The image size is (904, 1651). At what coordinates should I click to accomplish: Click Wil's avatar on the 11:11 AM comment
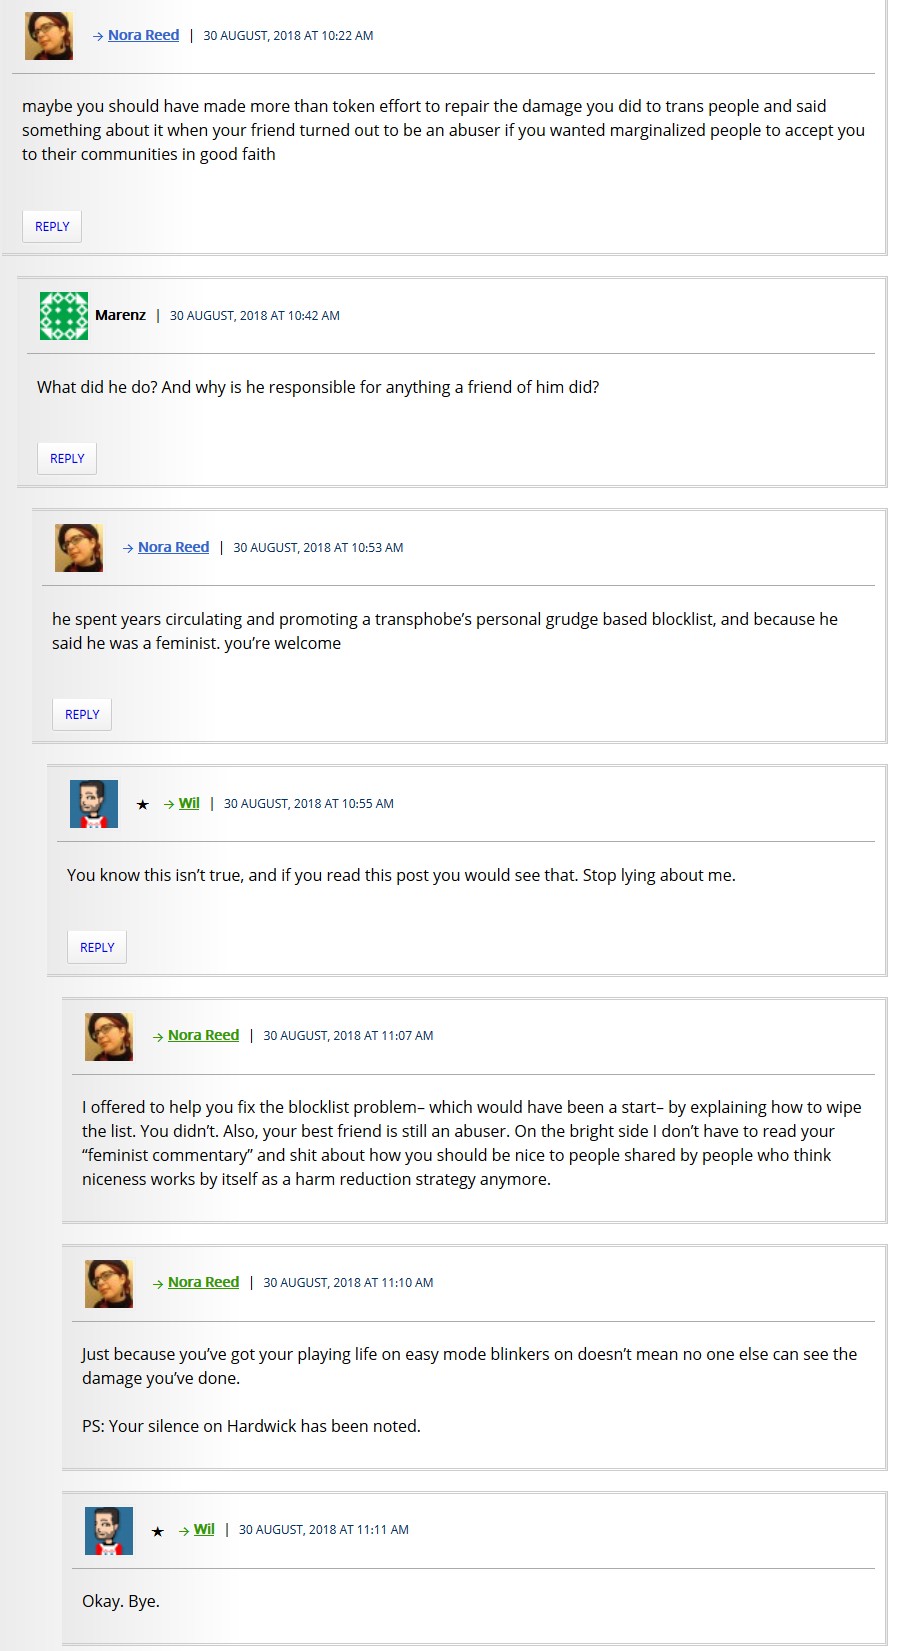pos(109,1530)
